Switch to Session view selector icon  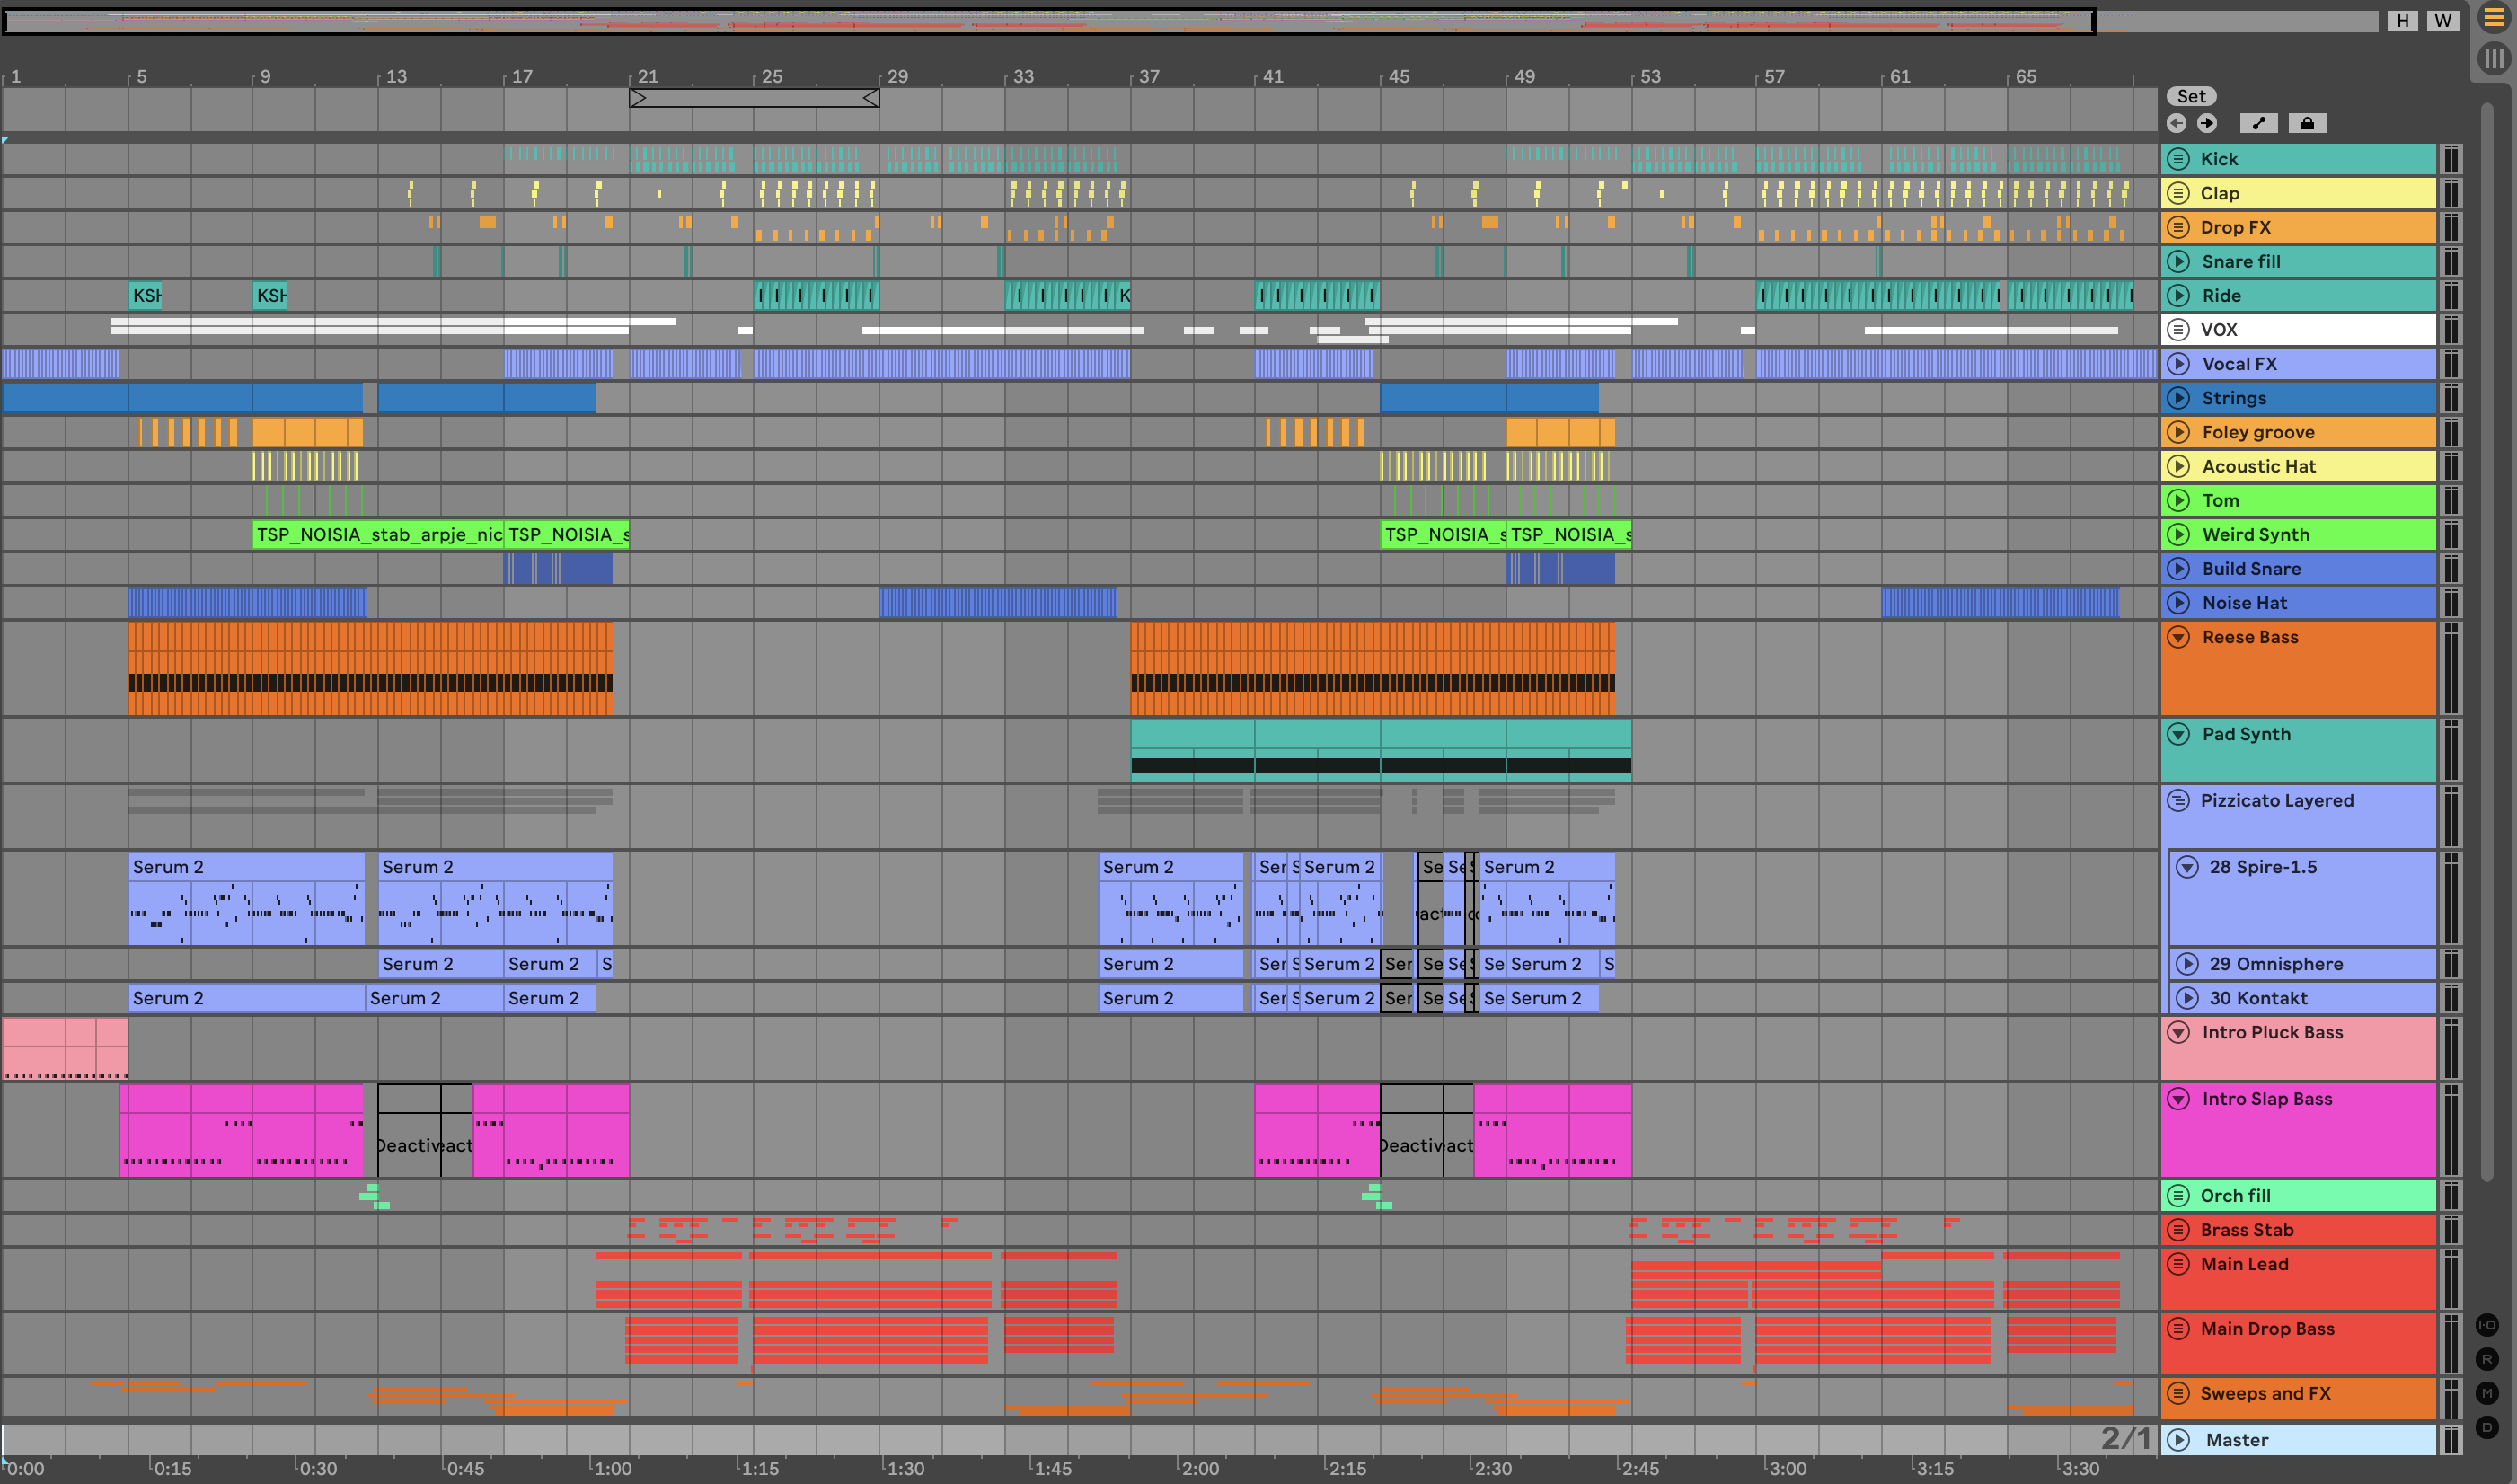coord(2494,59)
